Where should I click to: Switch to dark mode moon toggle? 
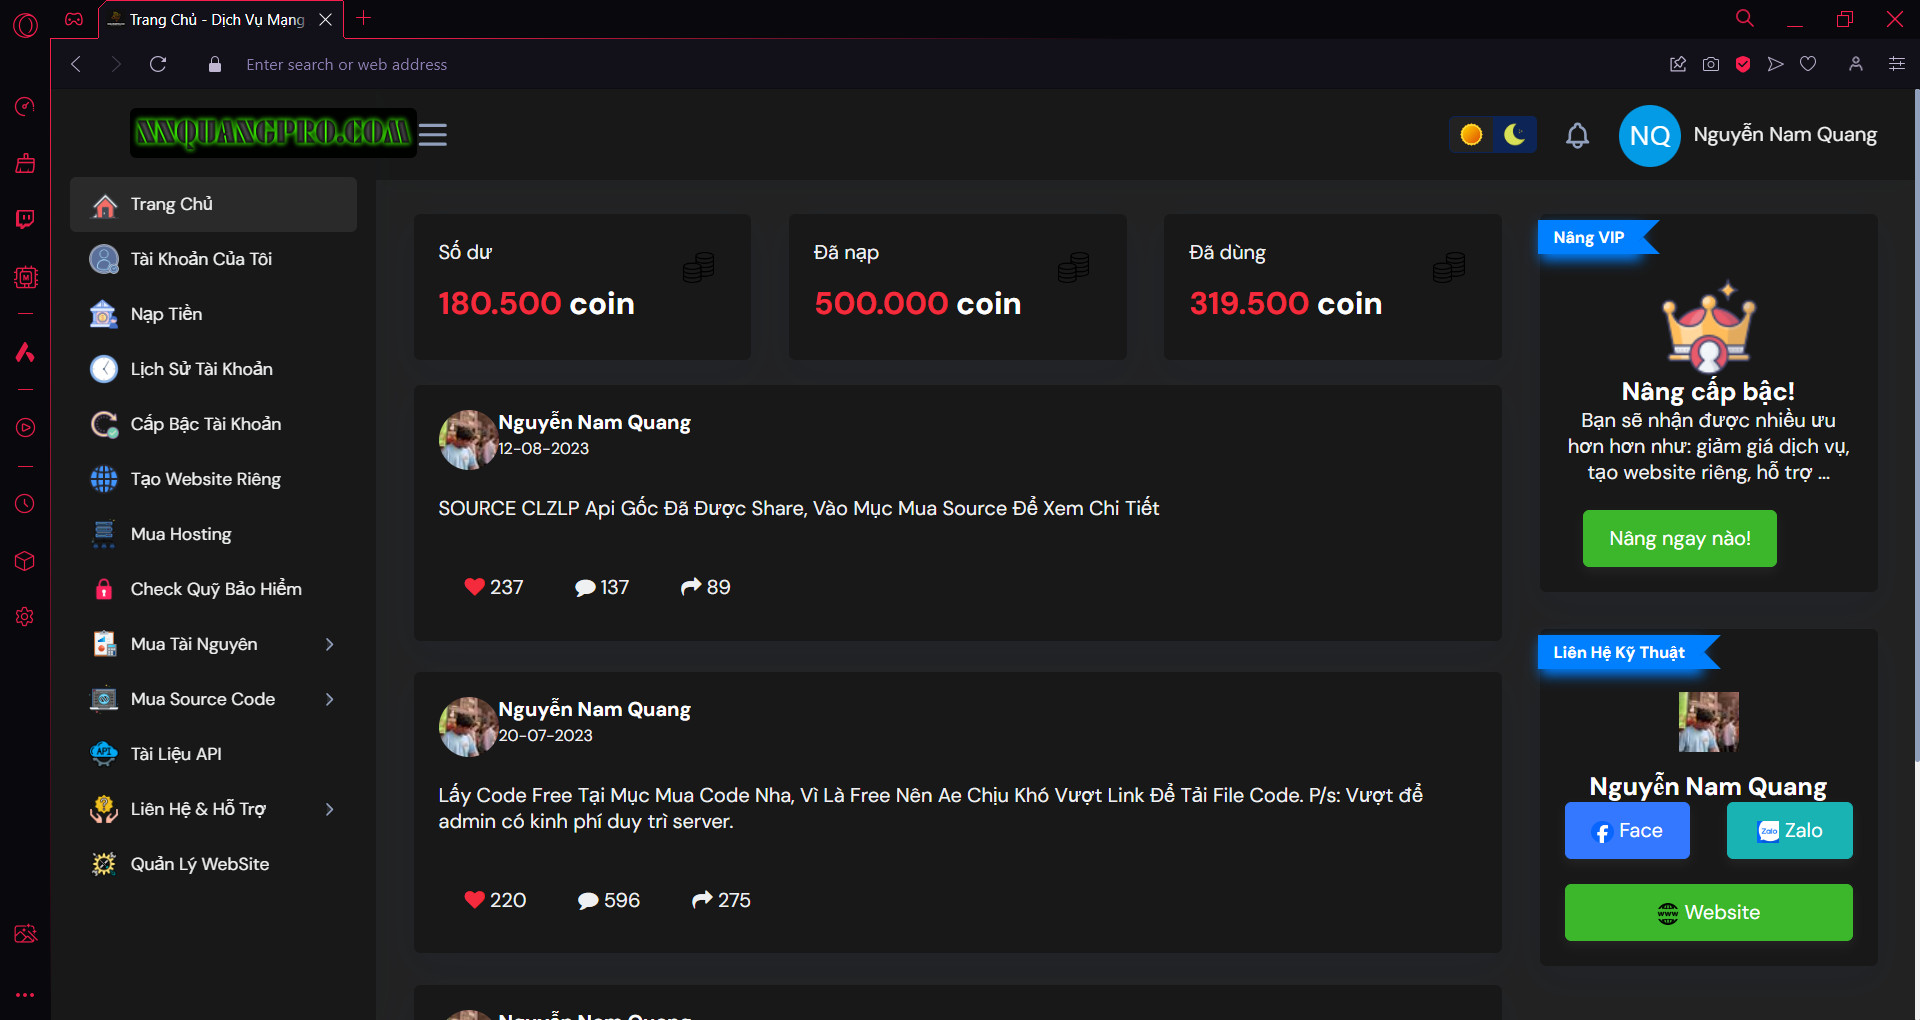(x=1515, y=134)
